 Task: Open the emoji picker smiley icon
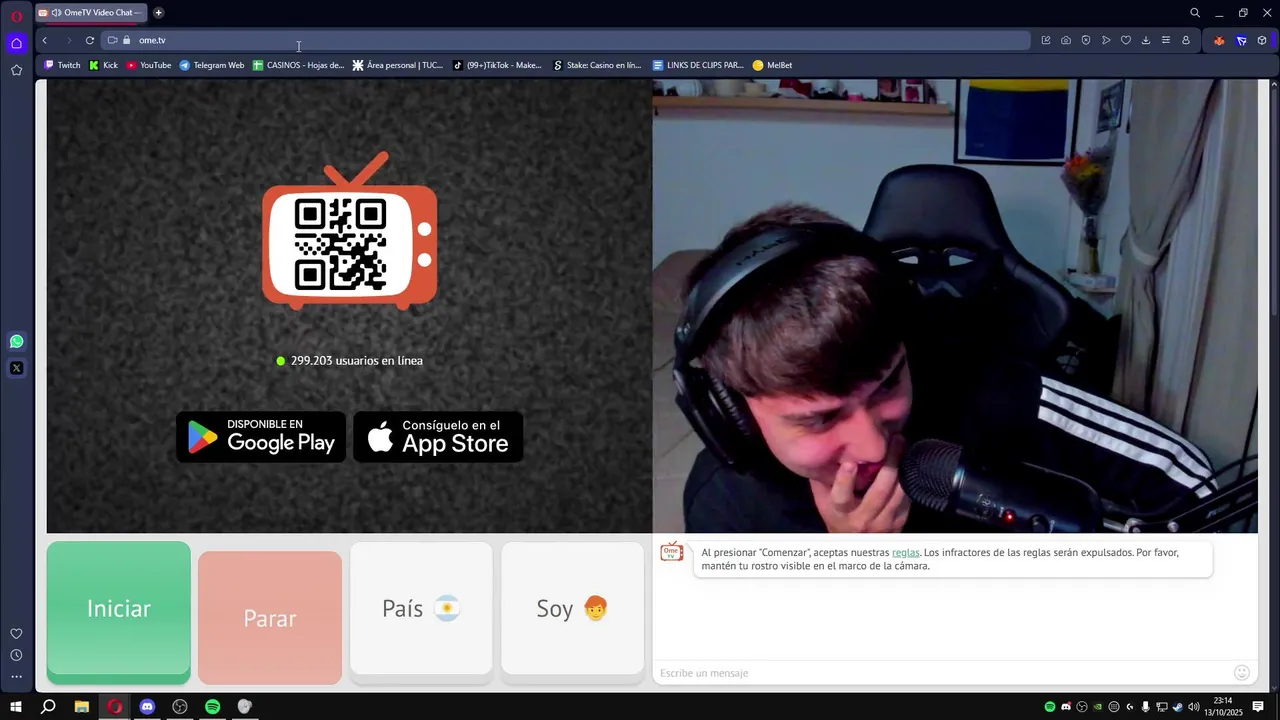[1242, 673]
